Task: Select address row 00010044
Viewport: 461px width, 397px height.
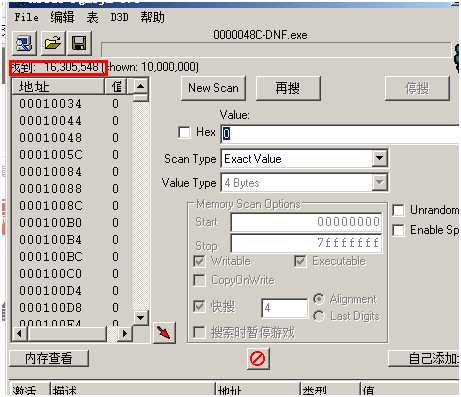Action: coord(72,121)
